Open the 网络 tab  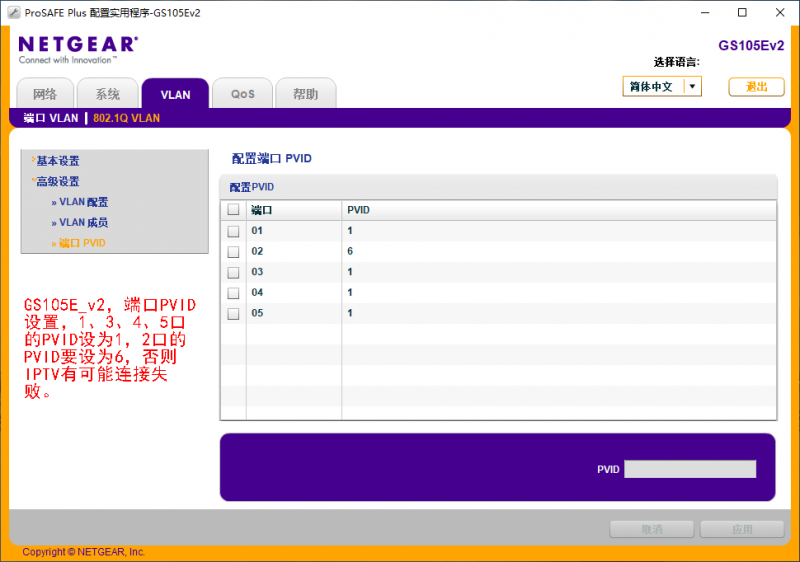45,94
